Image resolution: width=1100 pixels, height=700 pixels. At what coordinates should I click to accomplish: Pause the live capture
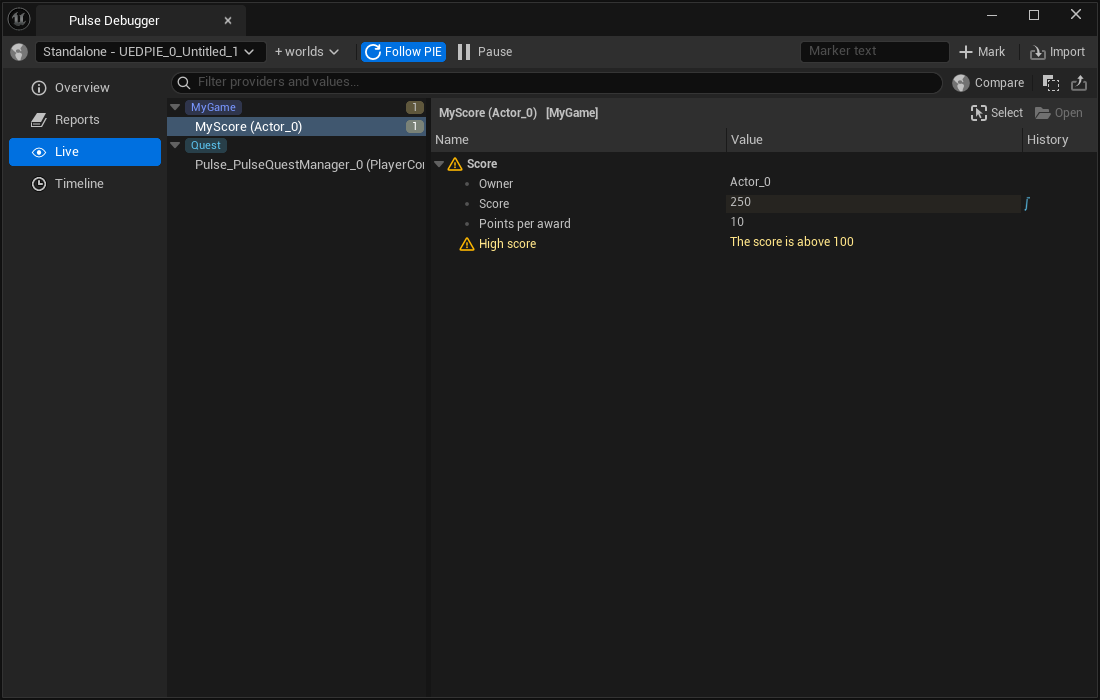(485, 52)
